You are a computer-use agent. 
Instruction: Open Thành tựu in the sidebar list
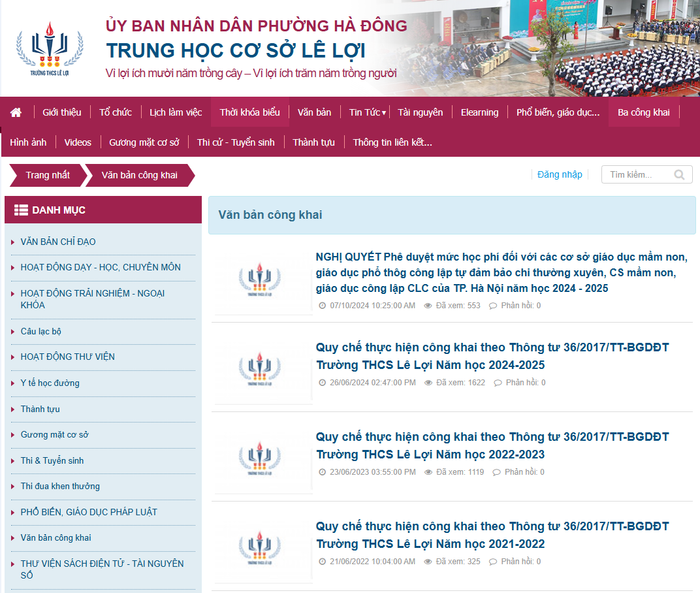click(40, 409)
